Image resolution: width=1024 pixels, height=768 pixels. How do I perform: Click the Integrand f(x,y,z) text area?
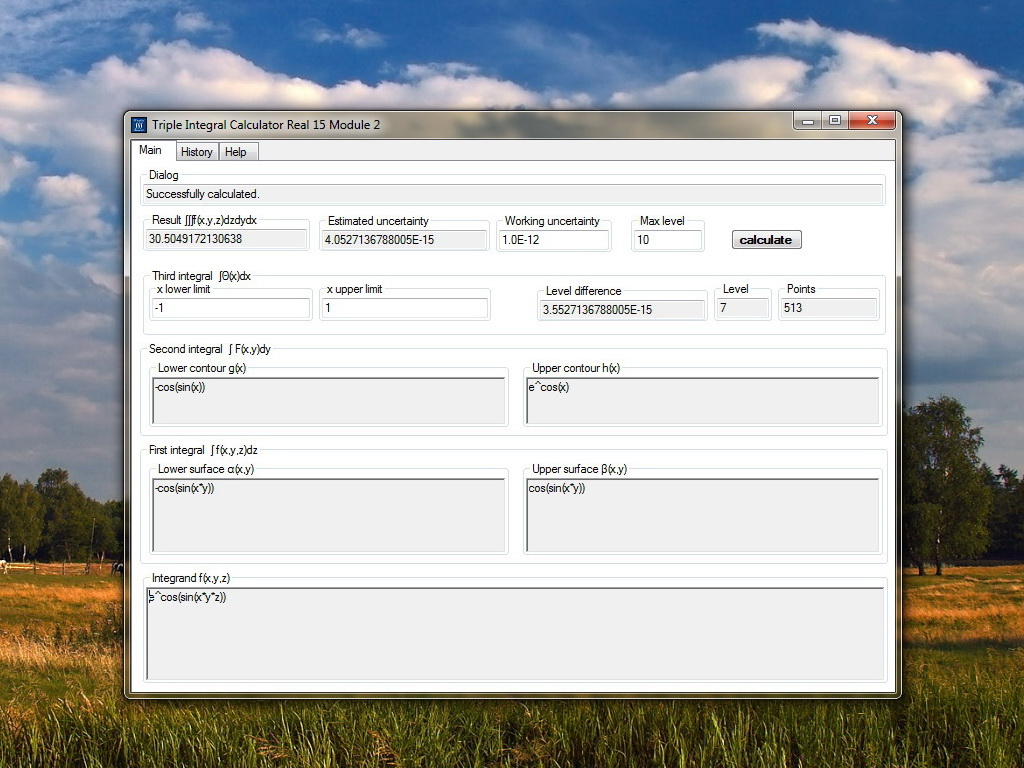tap(515, 633)
